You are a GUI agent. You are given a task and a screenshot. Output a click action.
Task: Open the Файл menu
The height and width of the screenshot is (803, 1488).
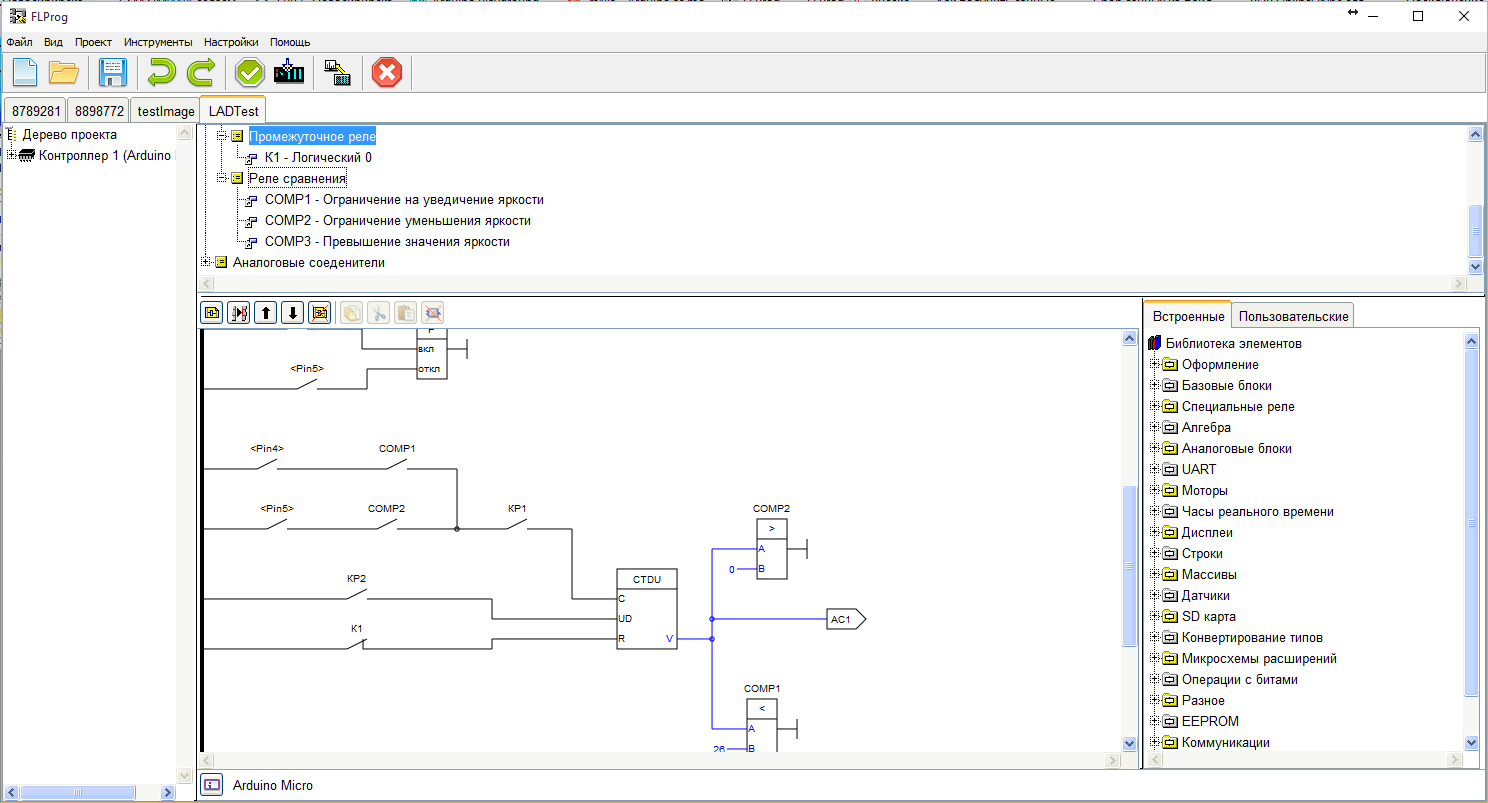tap(19, 42)
